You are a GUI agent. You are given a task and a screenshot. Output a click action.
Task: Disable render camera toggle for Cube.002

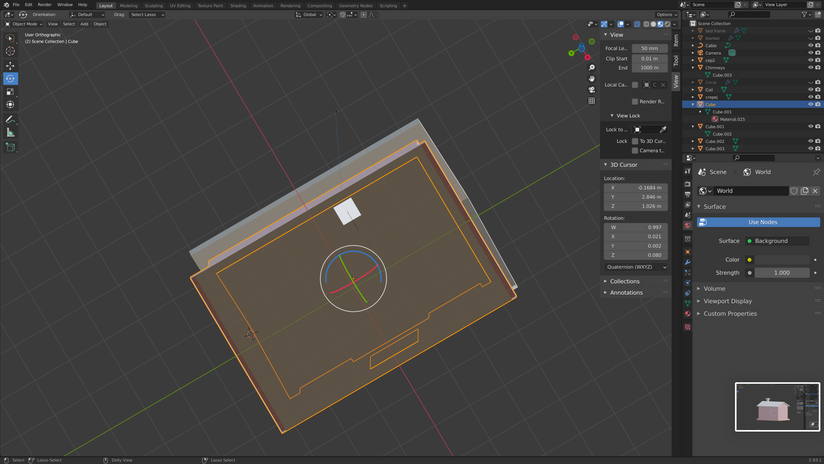[818, 141]
